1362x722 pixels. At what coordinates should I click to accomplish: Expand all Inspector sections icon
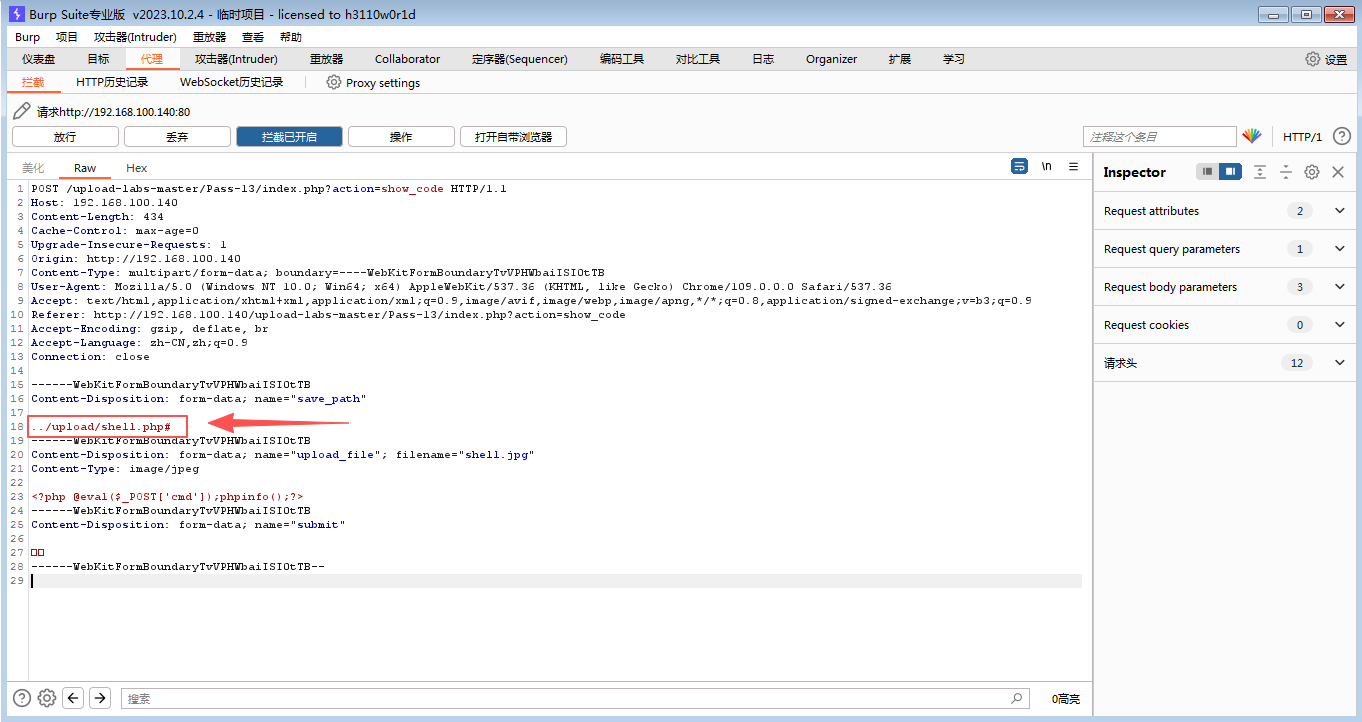point(1260,172)
